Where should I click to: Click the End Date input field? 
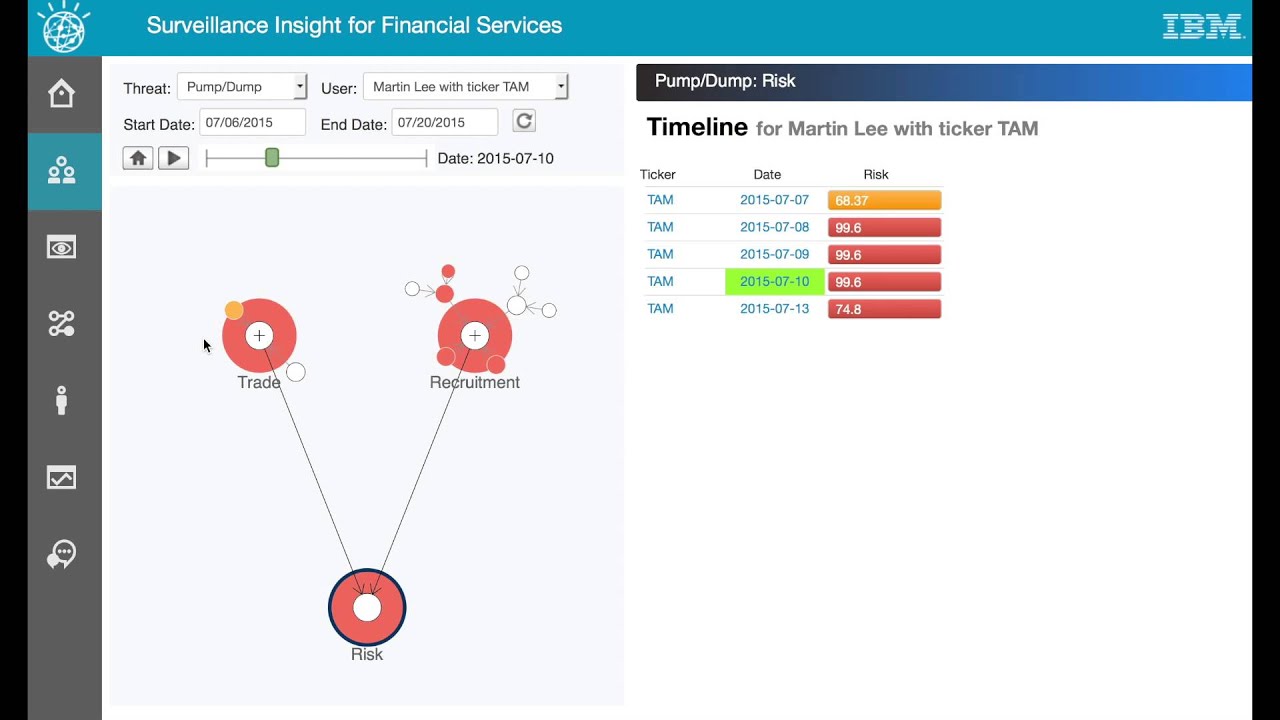tap(444, 123)
